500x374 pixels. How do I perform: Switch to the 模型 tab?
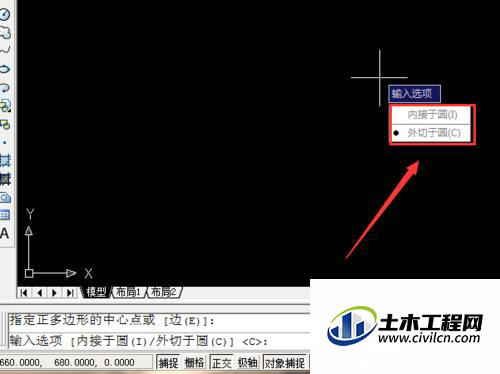(96, 292)
